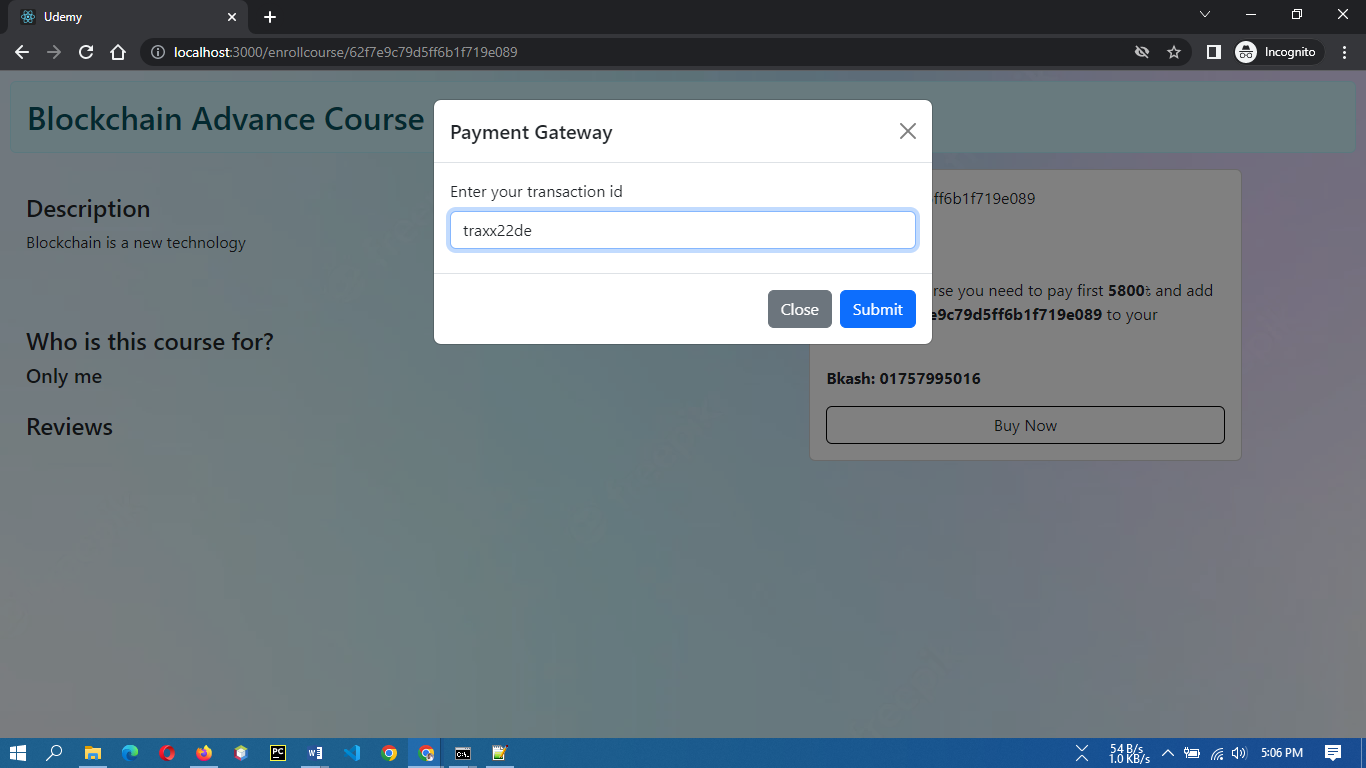Open site information for localhost

158,51
